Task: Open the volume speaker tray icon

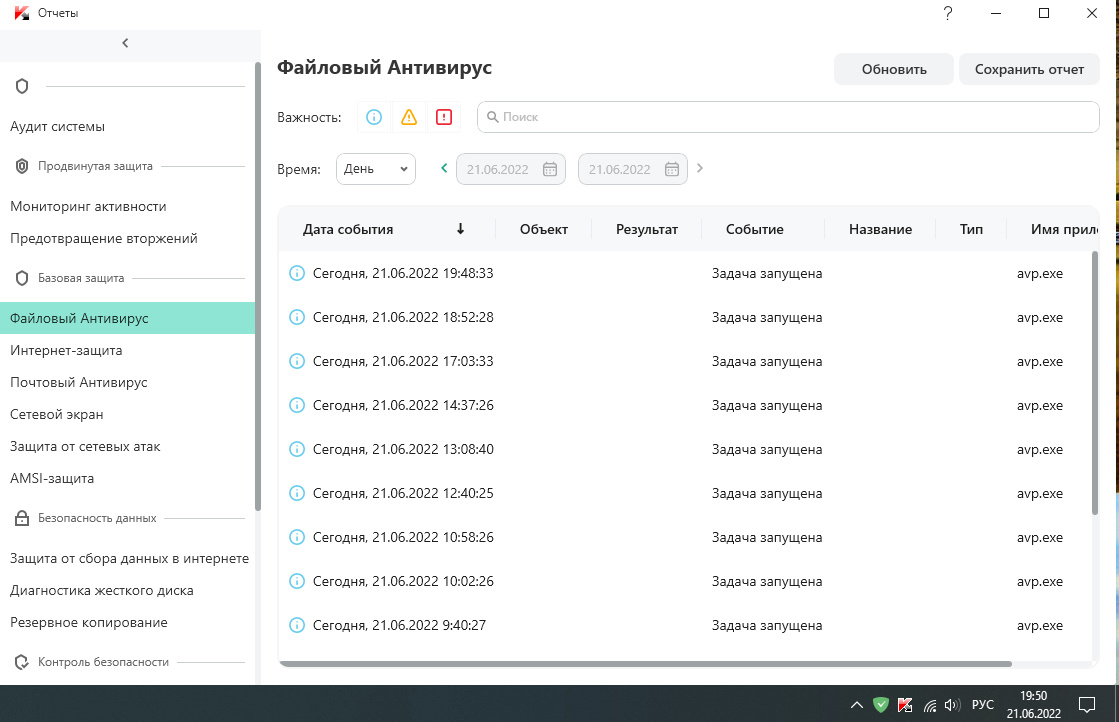Action: pos(952,706)
